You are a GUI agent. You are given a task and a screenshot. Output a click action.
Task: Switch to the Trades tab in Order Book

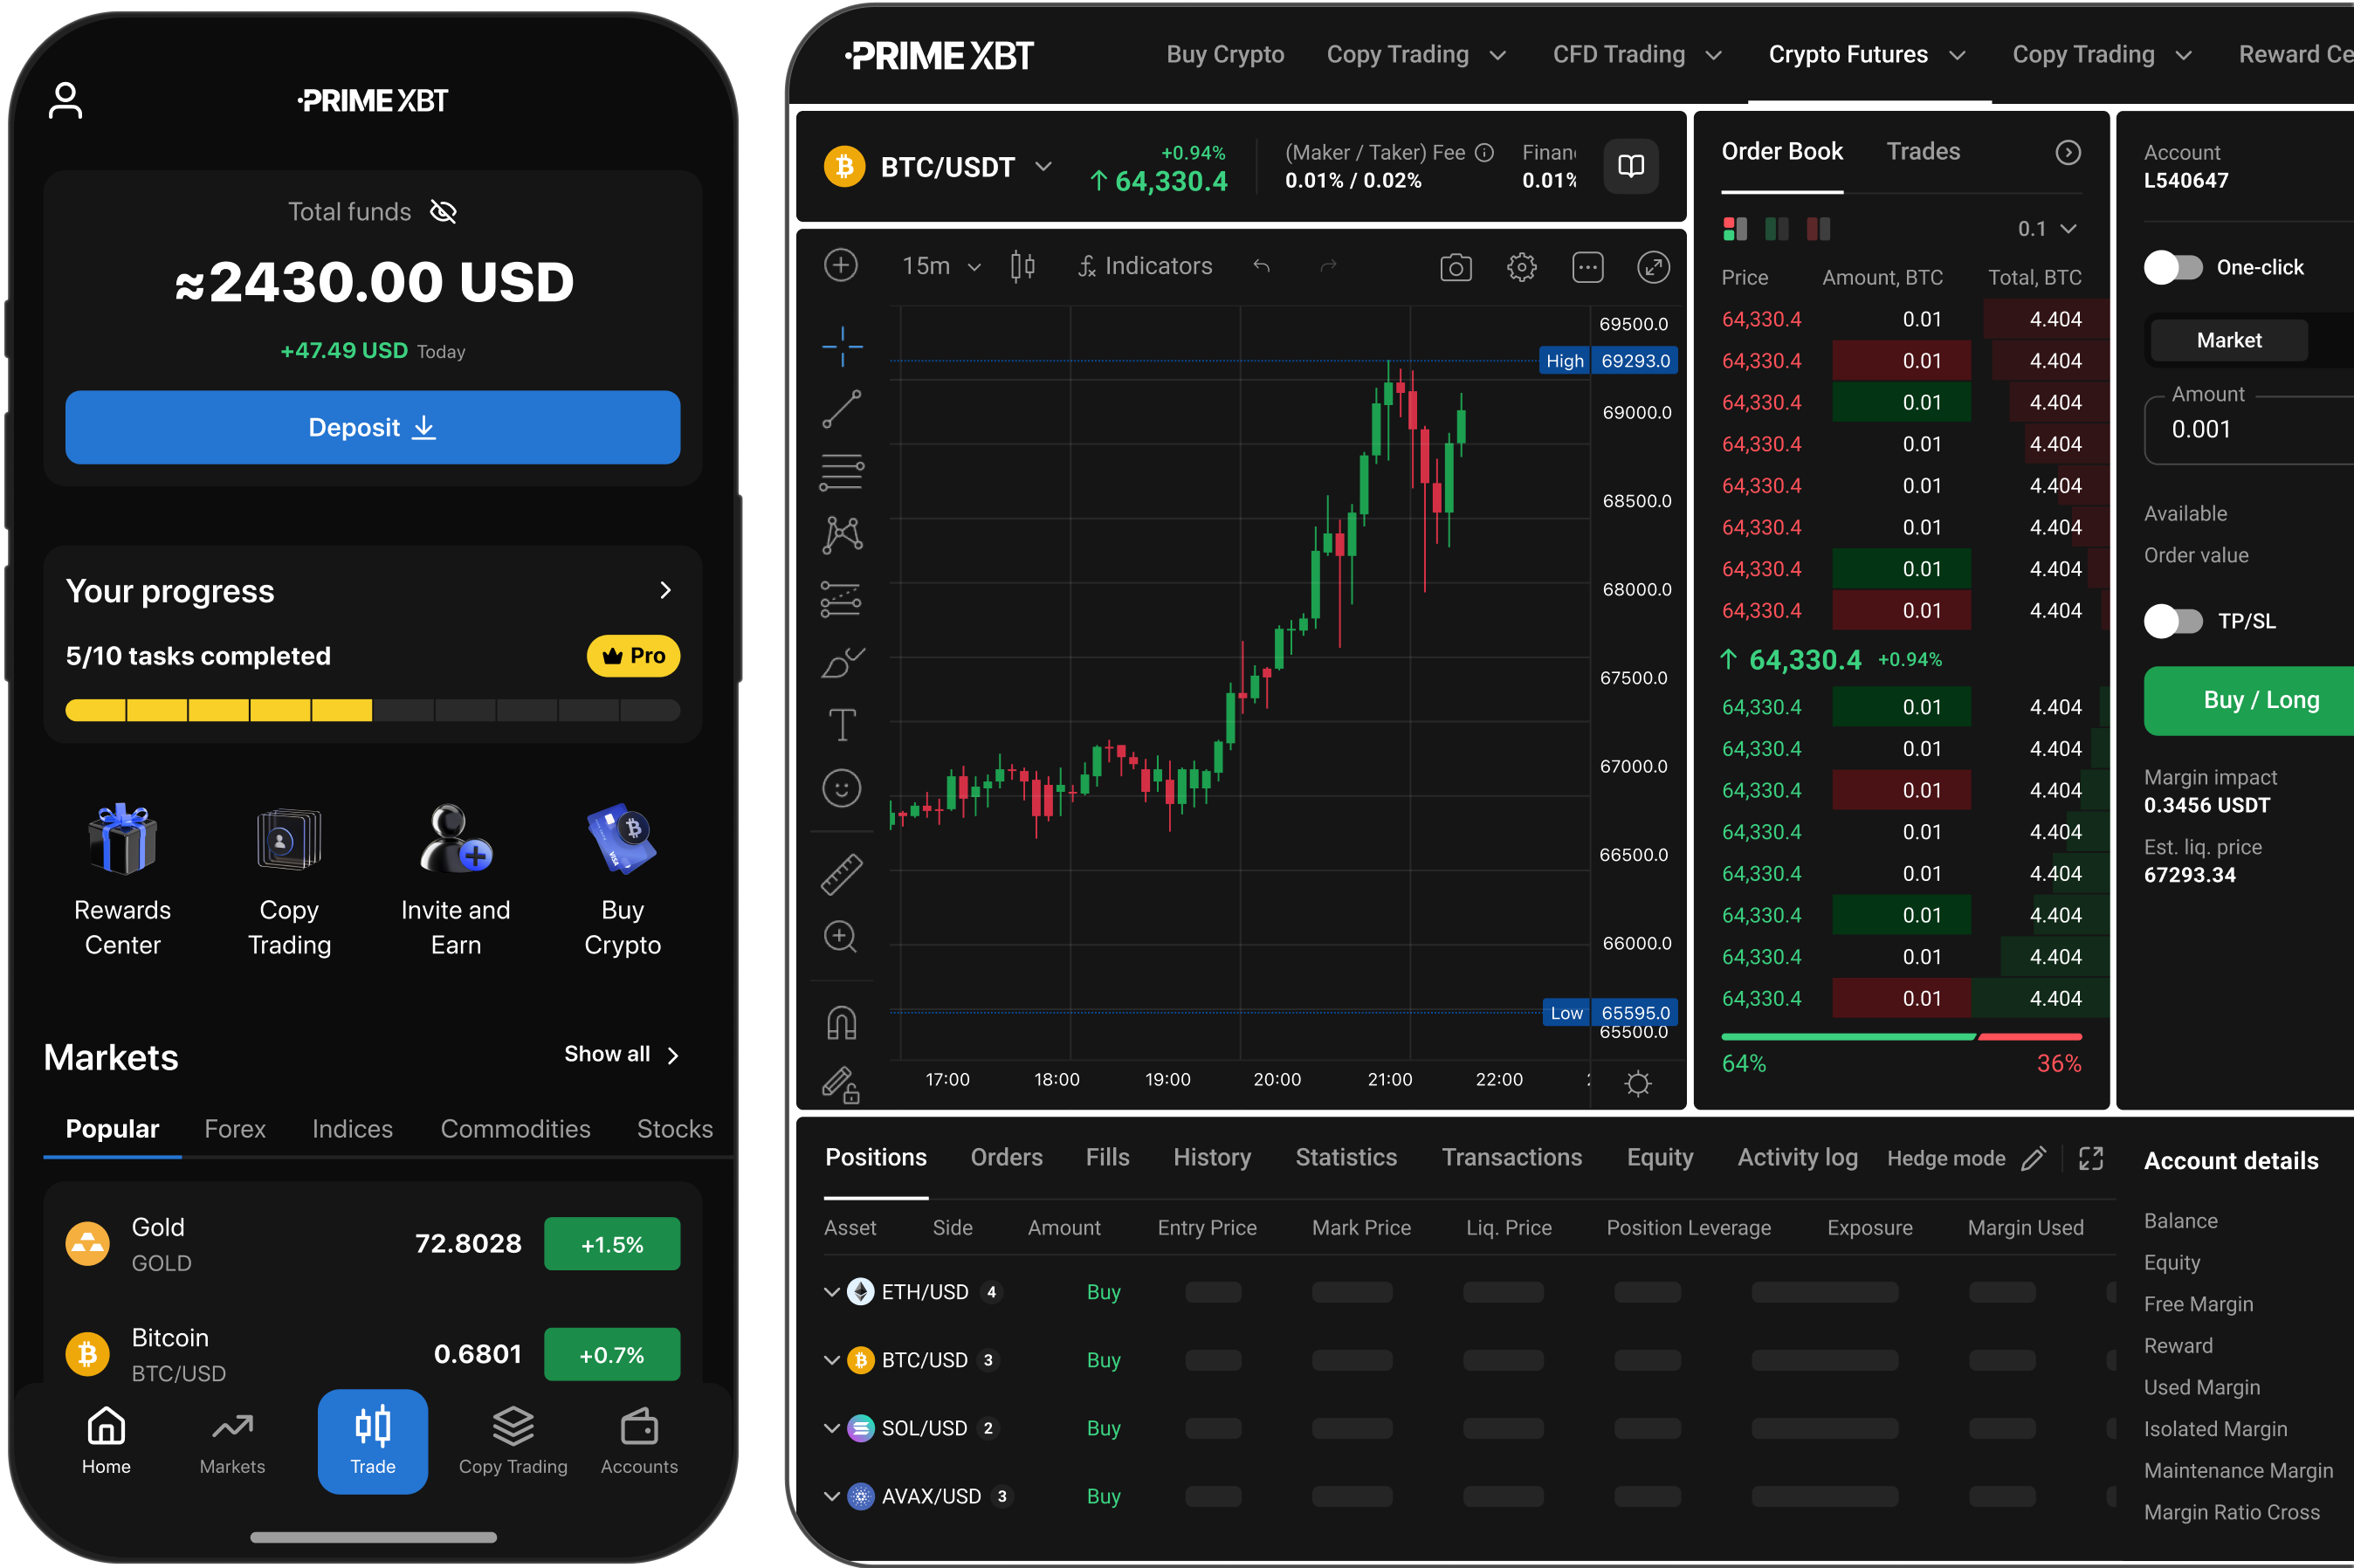click(x=1929, y=150)
